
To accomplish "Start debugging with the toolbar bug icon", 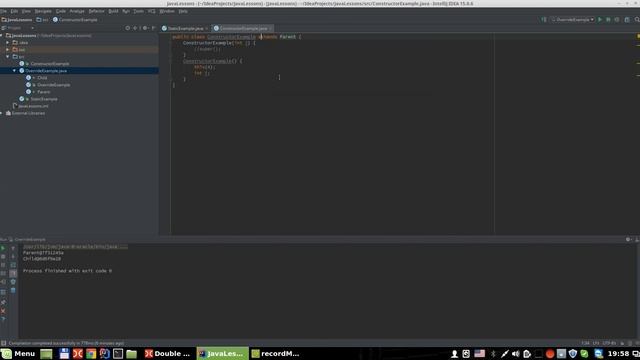I will 608,20.
